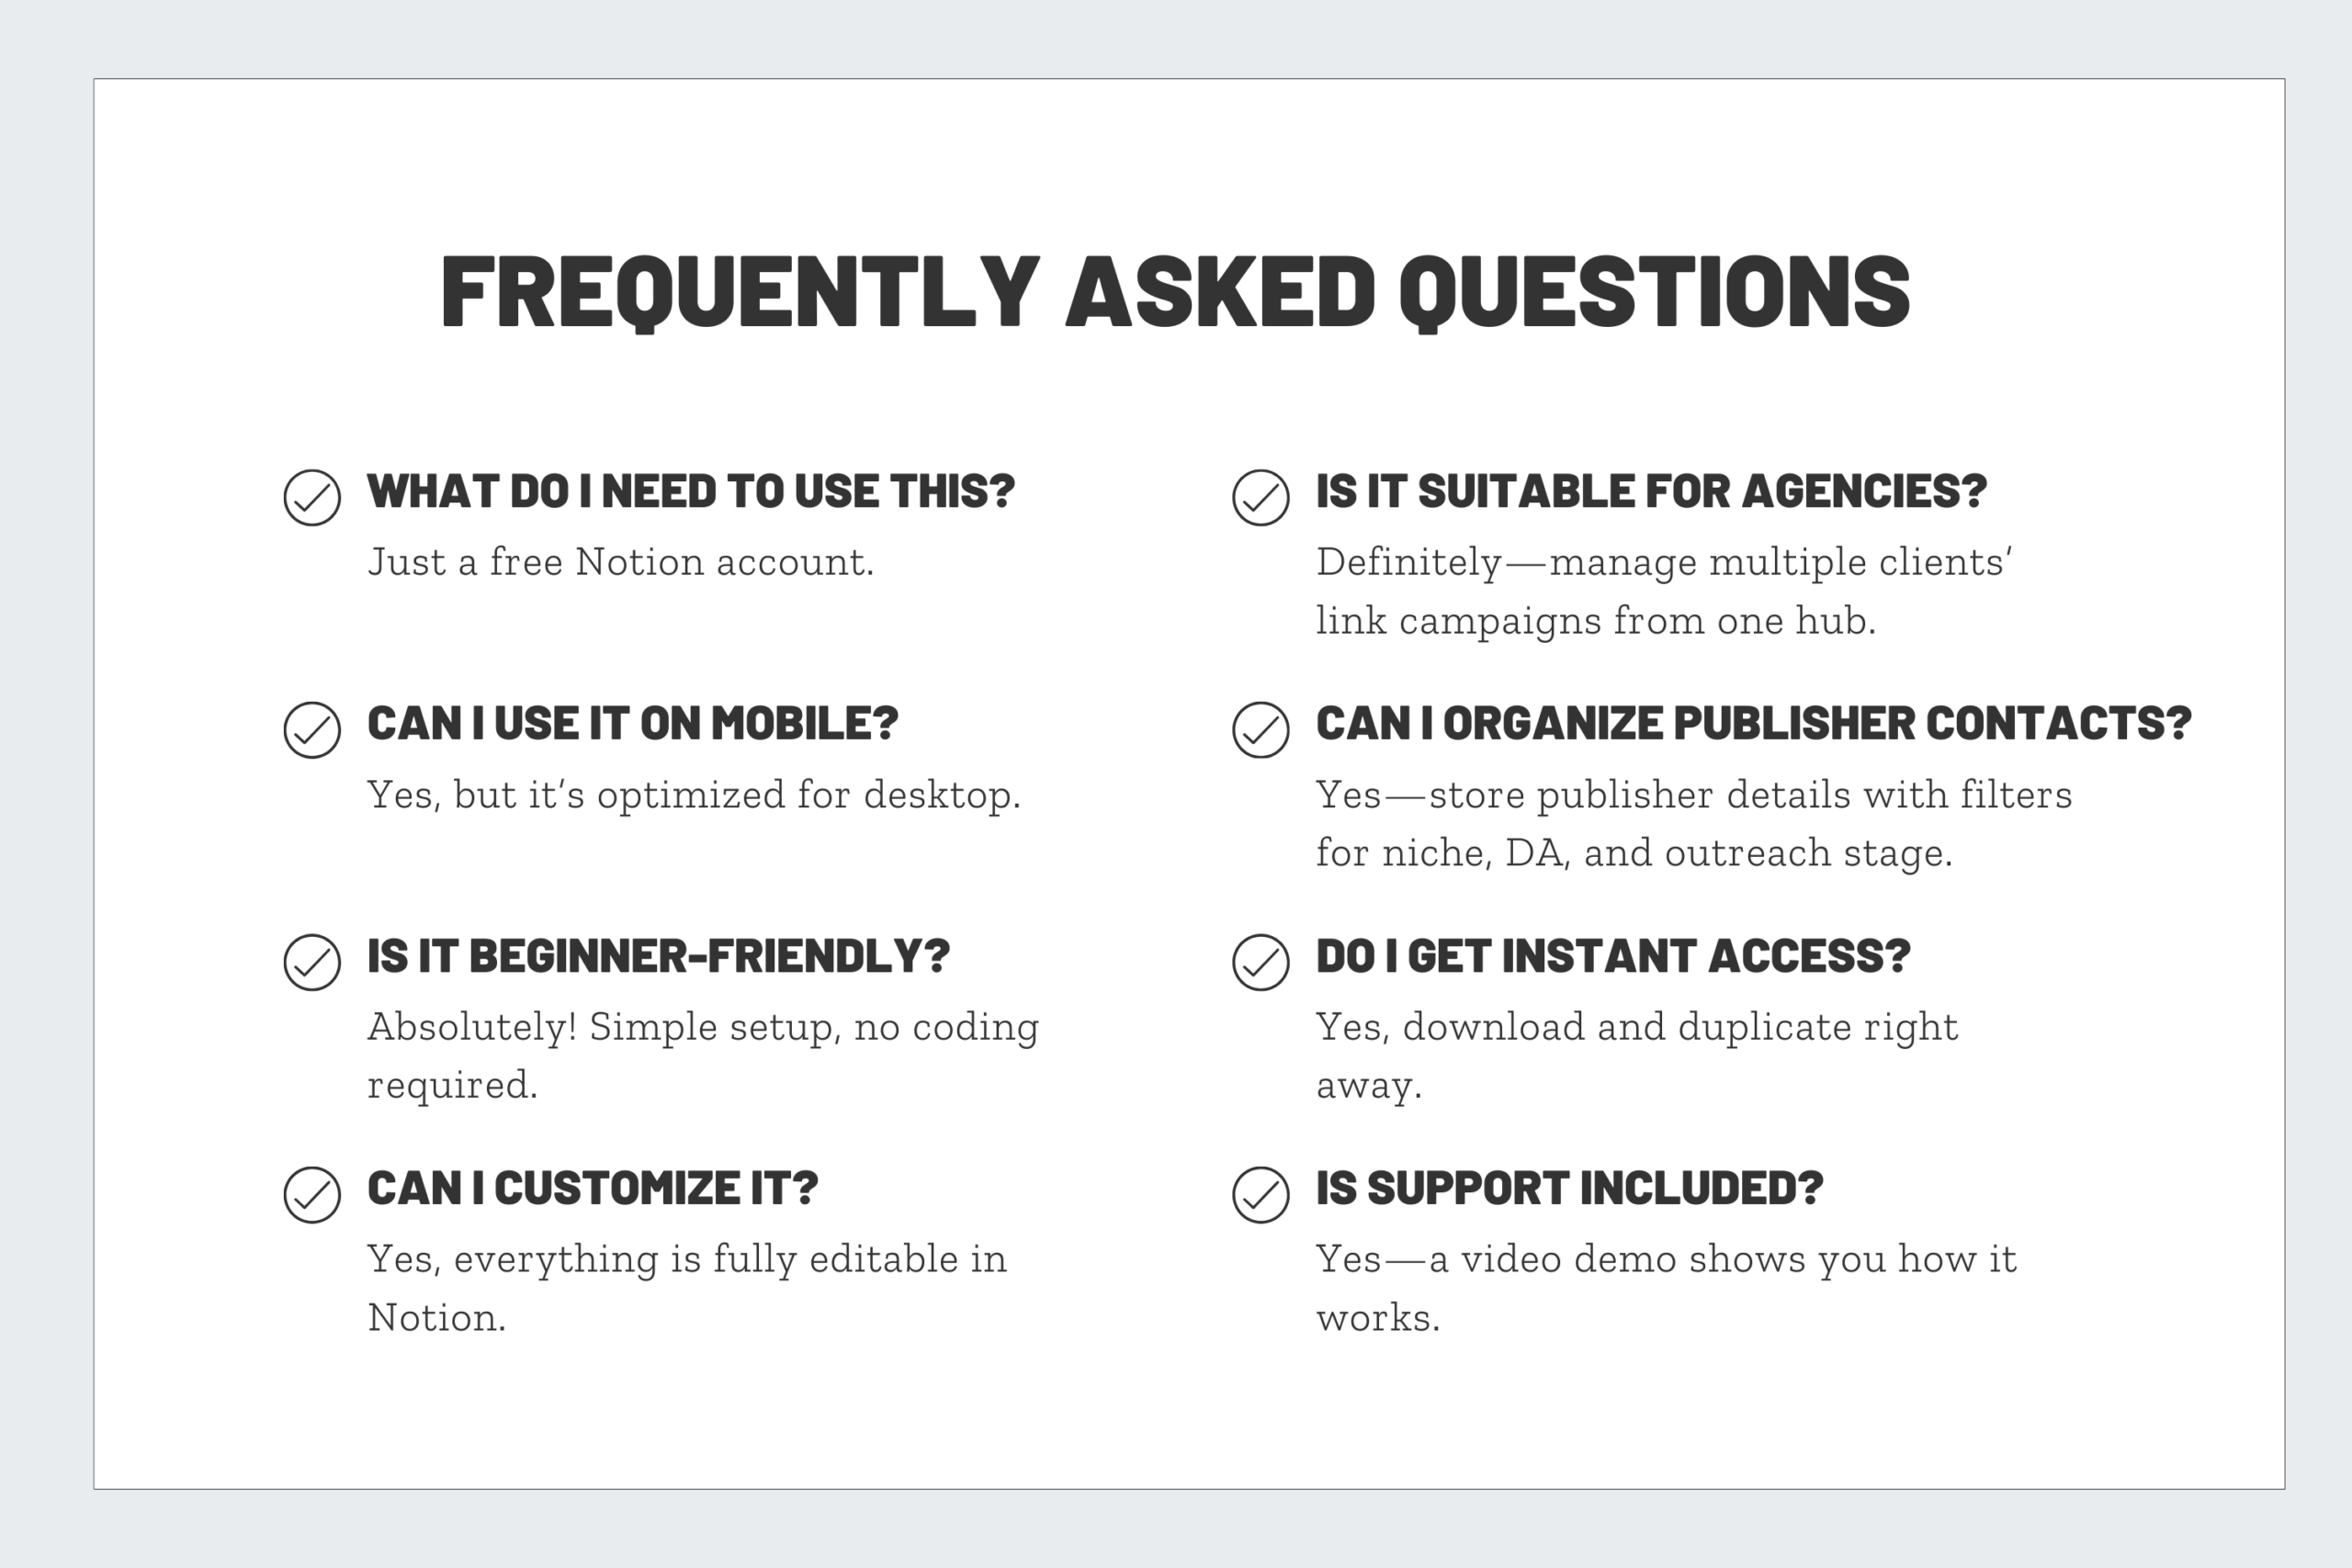Click the "Do I get instant access?" heading

pos(1612,956)
